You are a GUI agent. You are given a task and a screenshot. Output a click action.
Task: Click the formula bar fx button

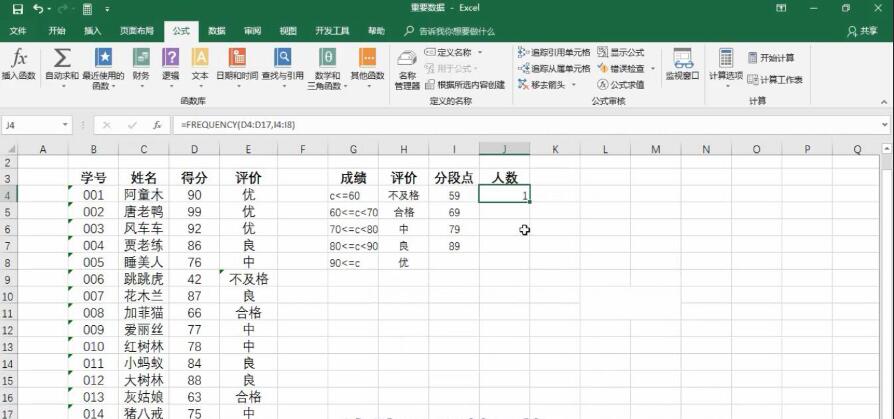pyautogui.click(x=157, y=125)
